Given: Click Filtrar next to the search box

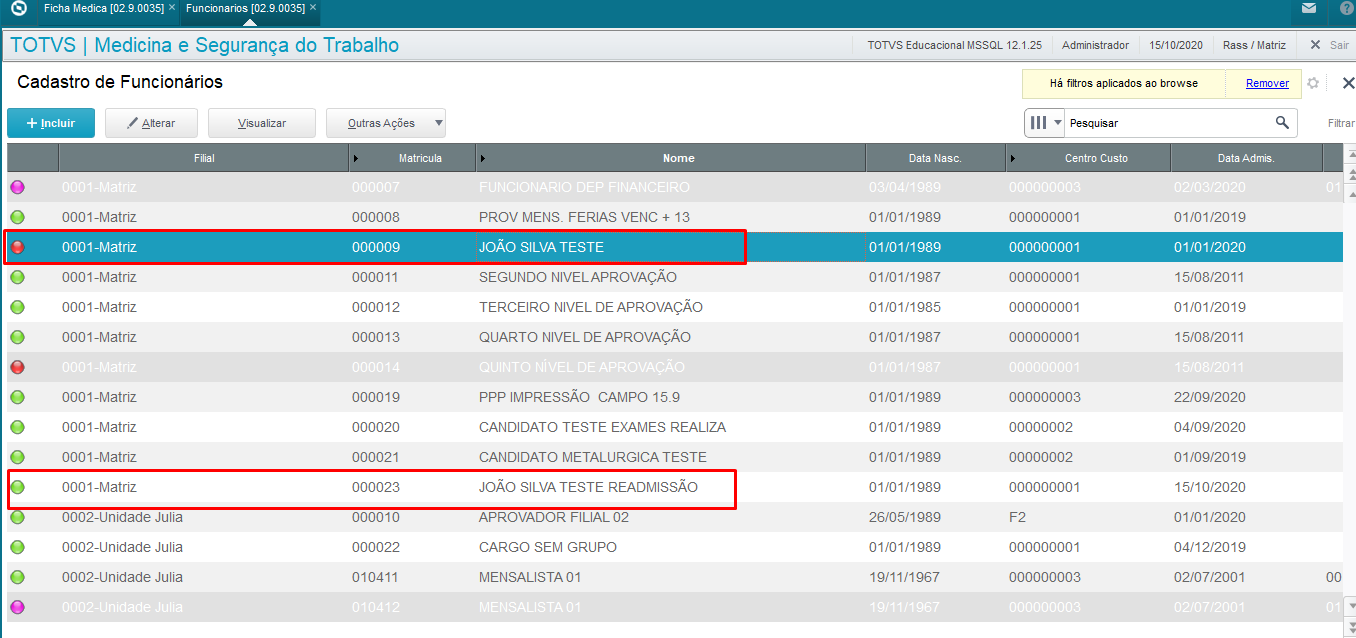Looking at the screenshot, I should point(1341,123).
